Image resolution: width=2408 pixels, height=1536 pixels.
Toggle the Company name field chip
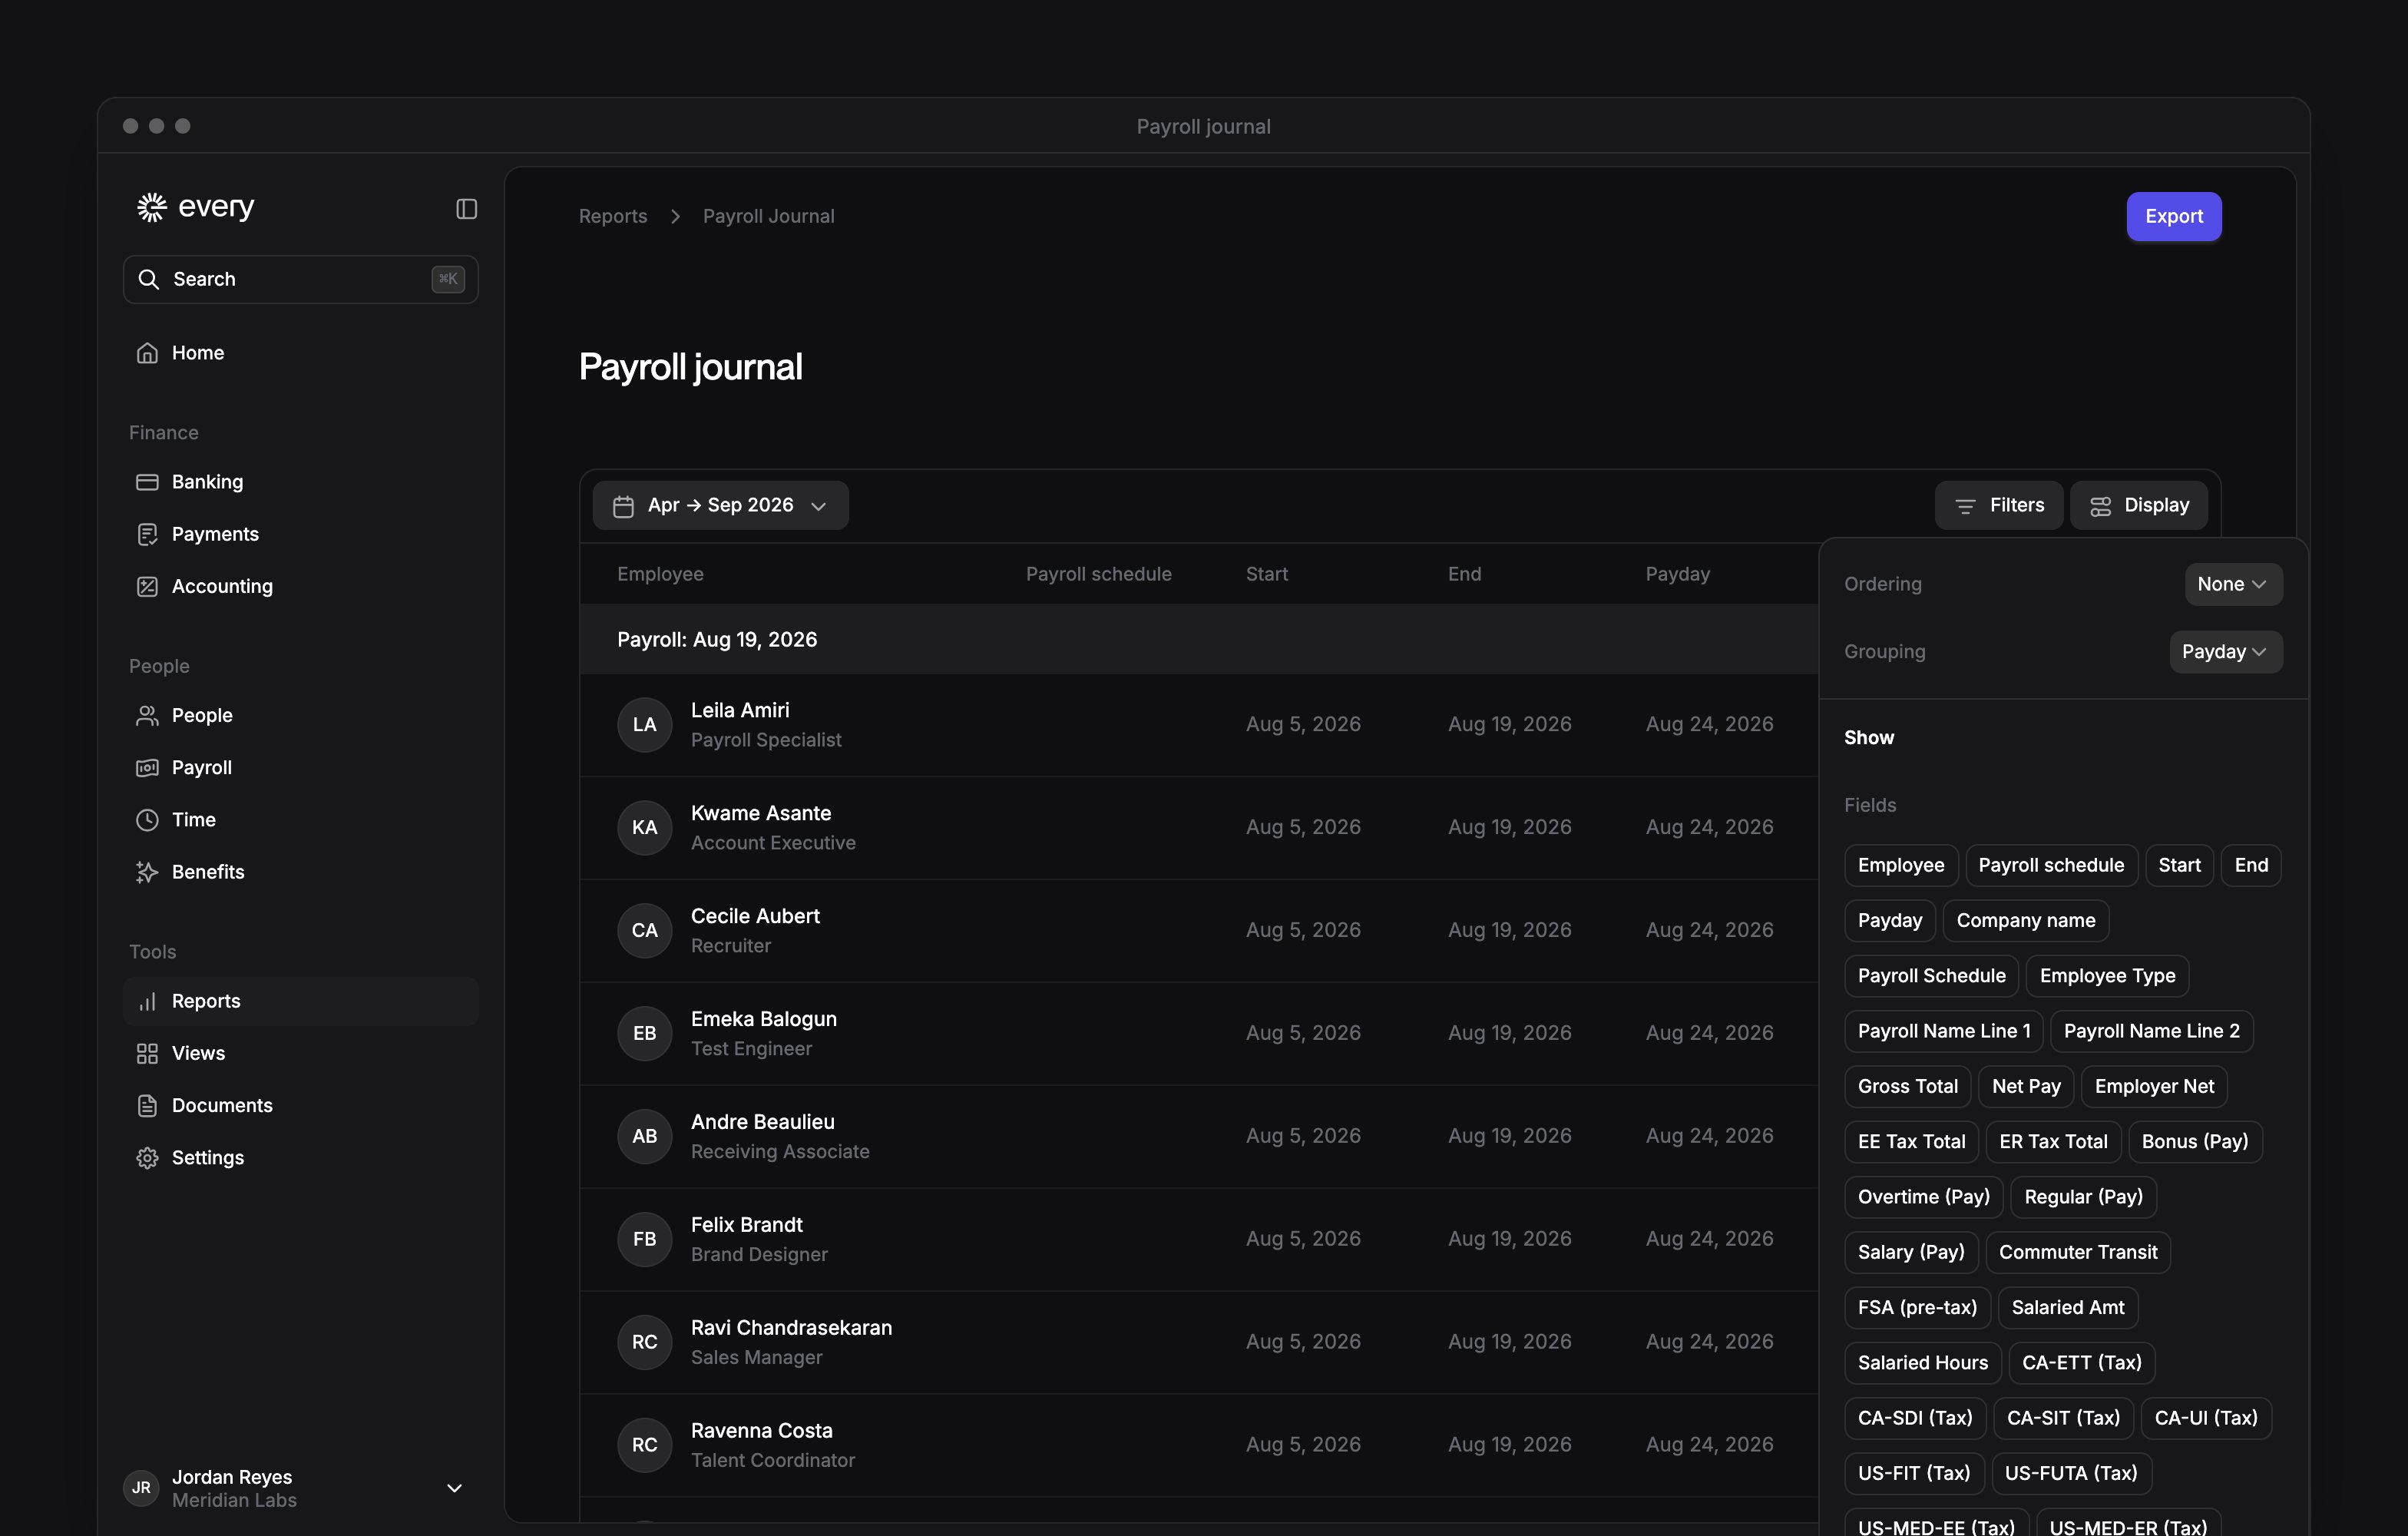click(2025, 920)
